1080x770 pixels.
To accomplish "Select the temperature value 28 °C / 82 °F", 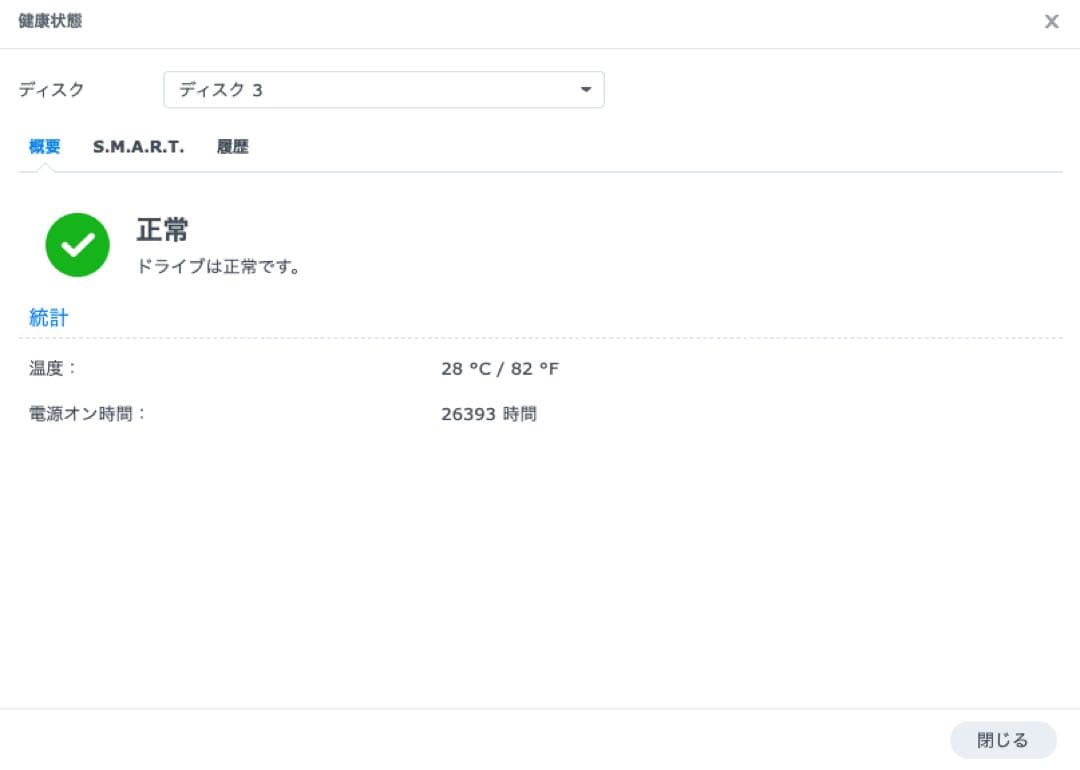I will click(x=500, y=368).
